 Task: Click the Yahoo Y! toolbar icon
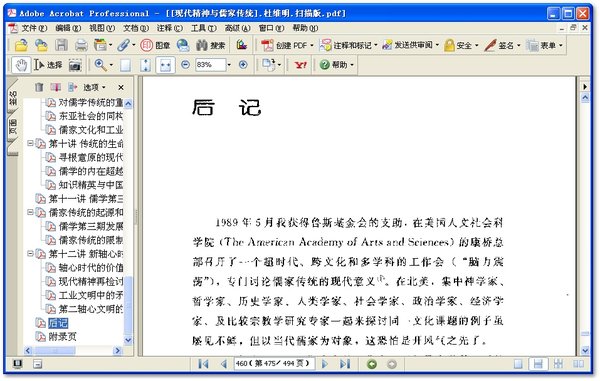pyautogui.click(x=301, y=65)
